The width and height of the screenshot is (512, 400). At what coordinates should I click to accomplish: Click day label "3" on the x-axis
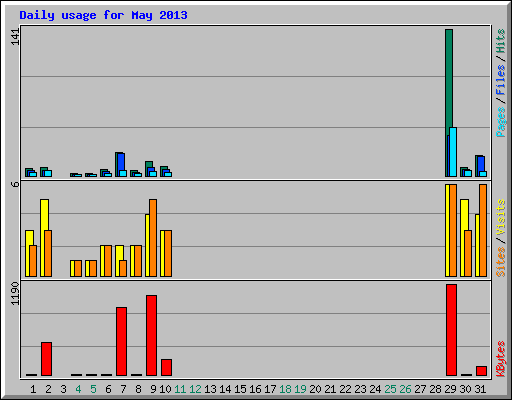point(63,389)
